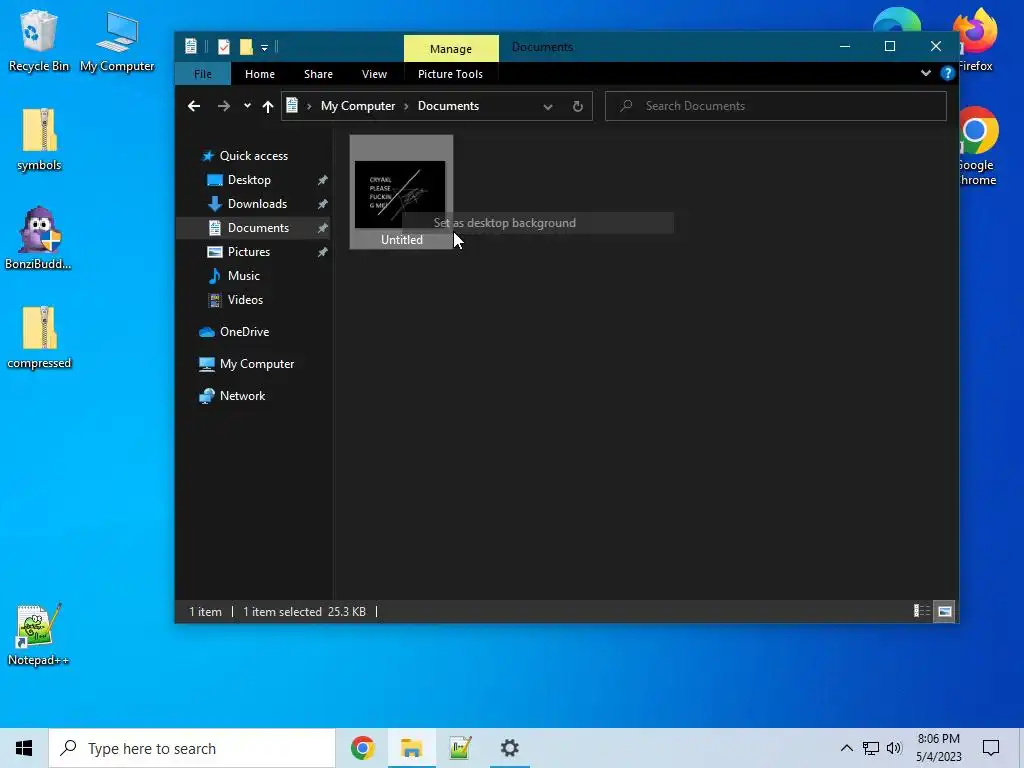Switch to details view in status bar
The width and height of the screenshot is (1024, 768).
click(921, 611)
